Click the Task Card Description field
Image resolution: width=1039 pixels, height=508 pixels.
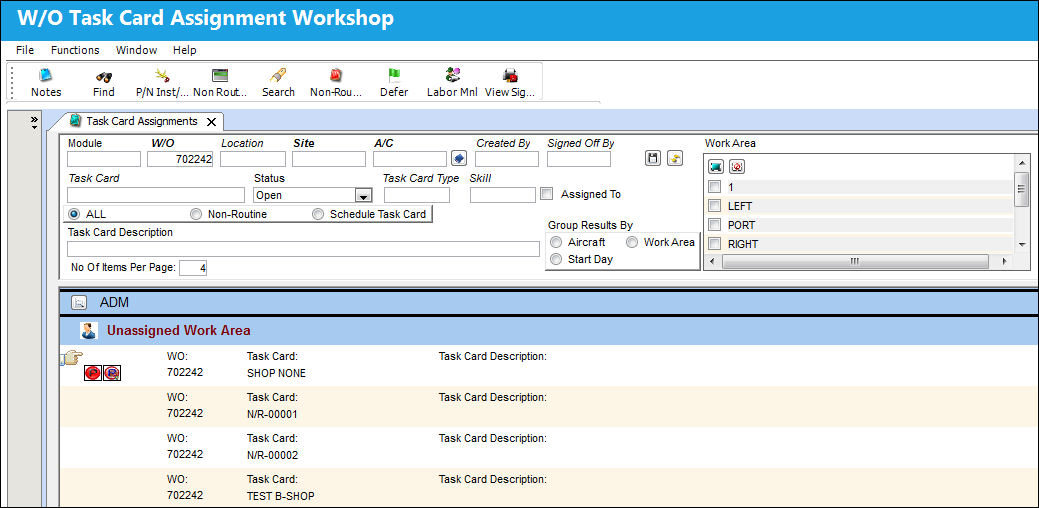coord(303,249)
